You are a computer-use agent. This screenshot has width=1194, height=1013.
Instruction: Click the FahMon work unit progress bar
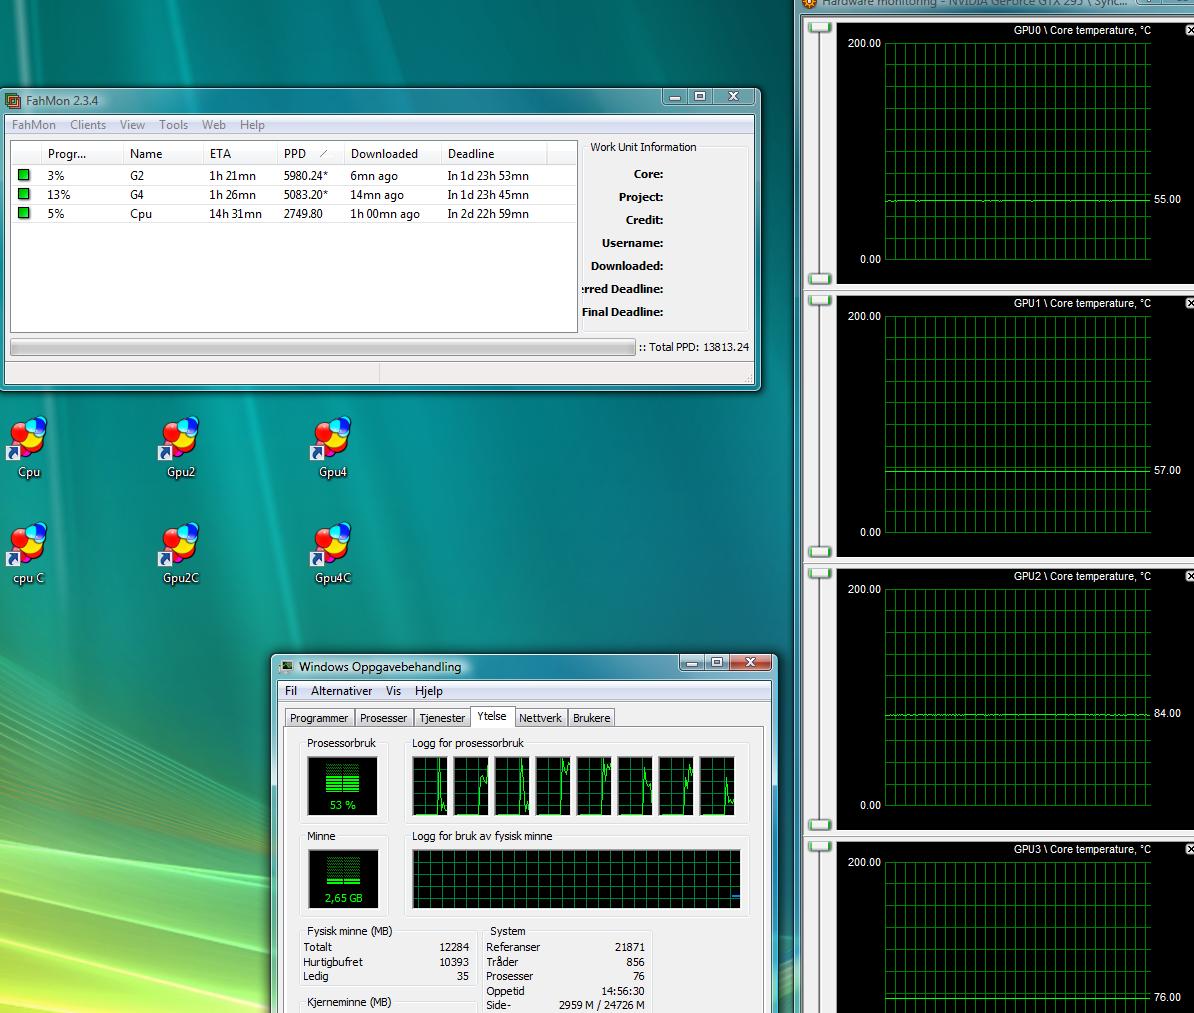tap(322, 347)
